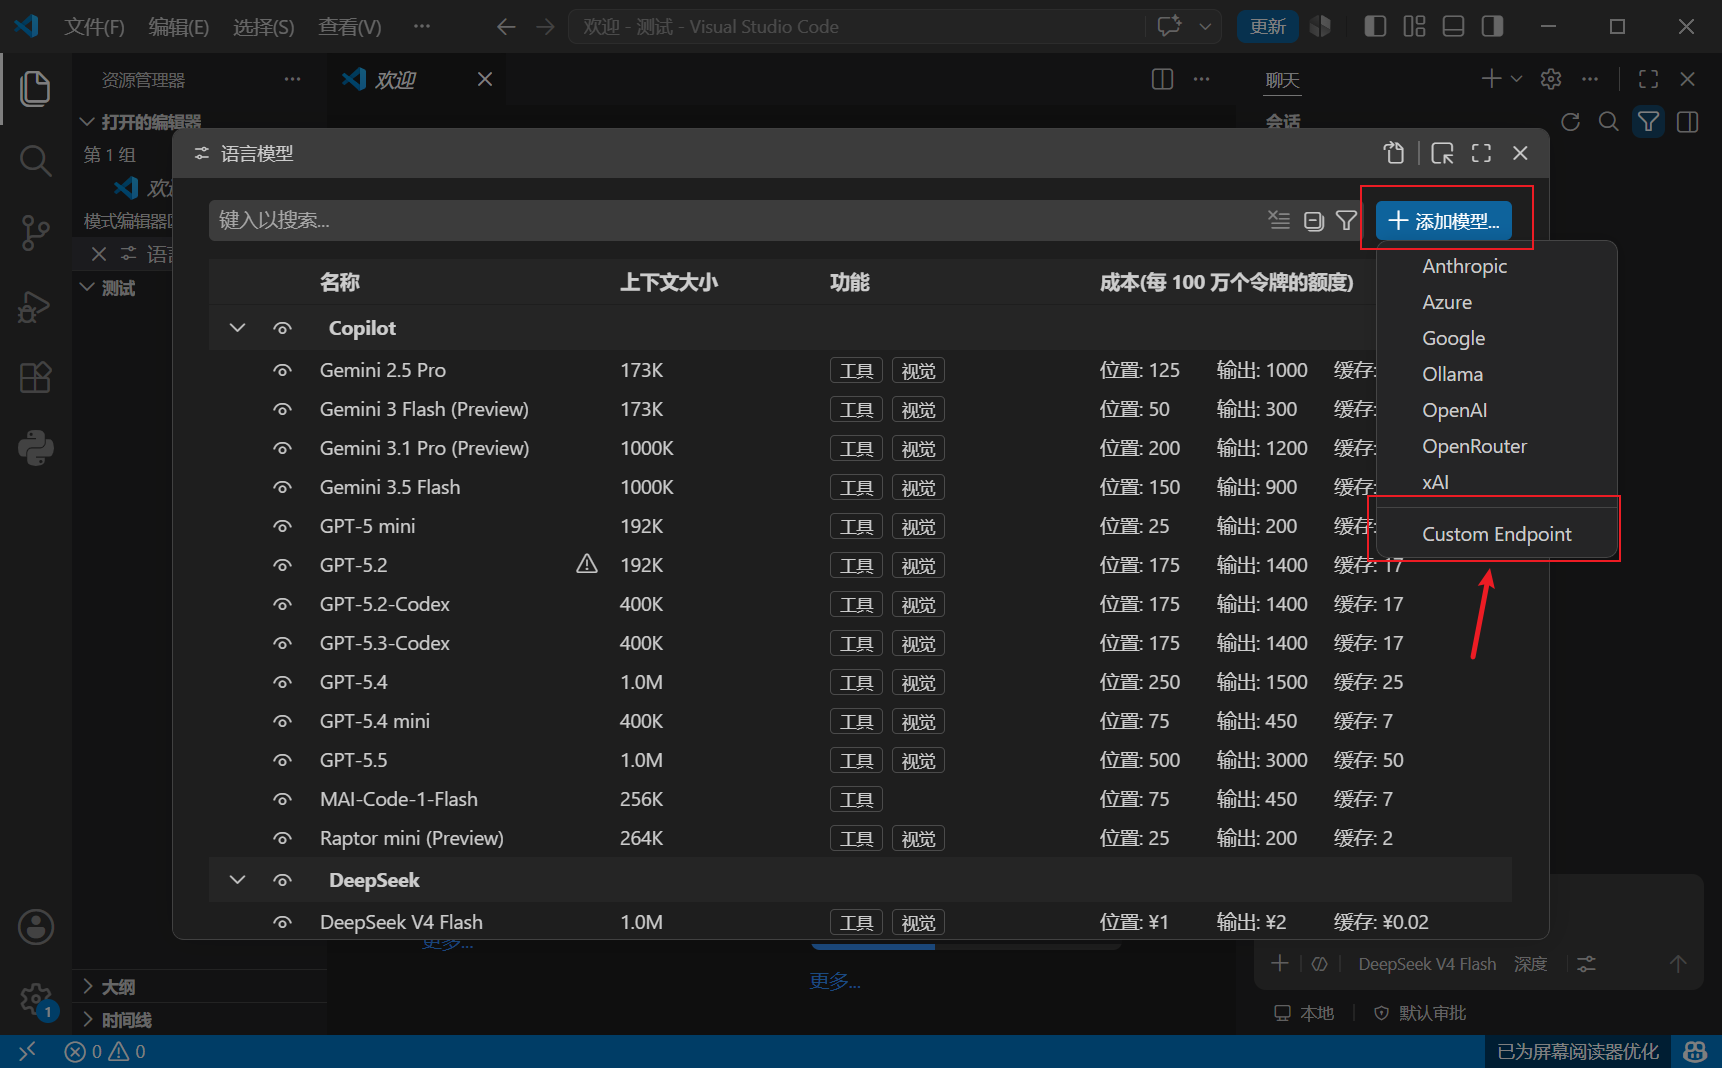Toggle visibility of GPT-5 mini
This screenshot has height=1068, width=1722.
click(x=283, y=527)
